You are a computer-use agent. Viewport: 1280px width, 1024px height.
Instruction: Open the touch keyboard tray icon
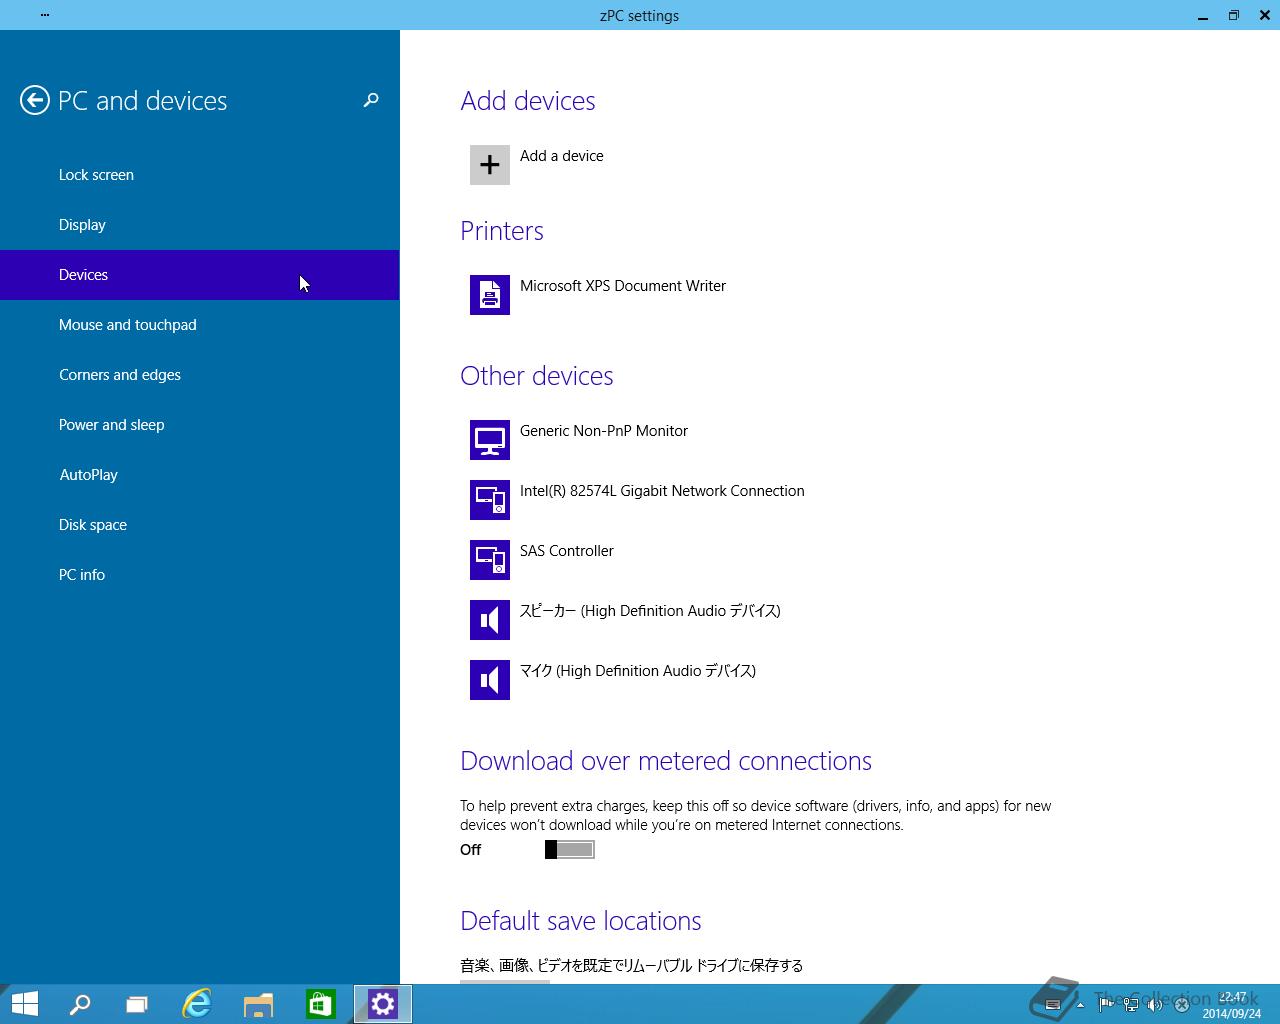click(1052, 1005)
